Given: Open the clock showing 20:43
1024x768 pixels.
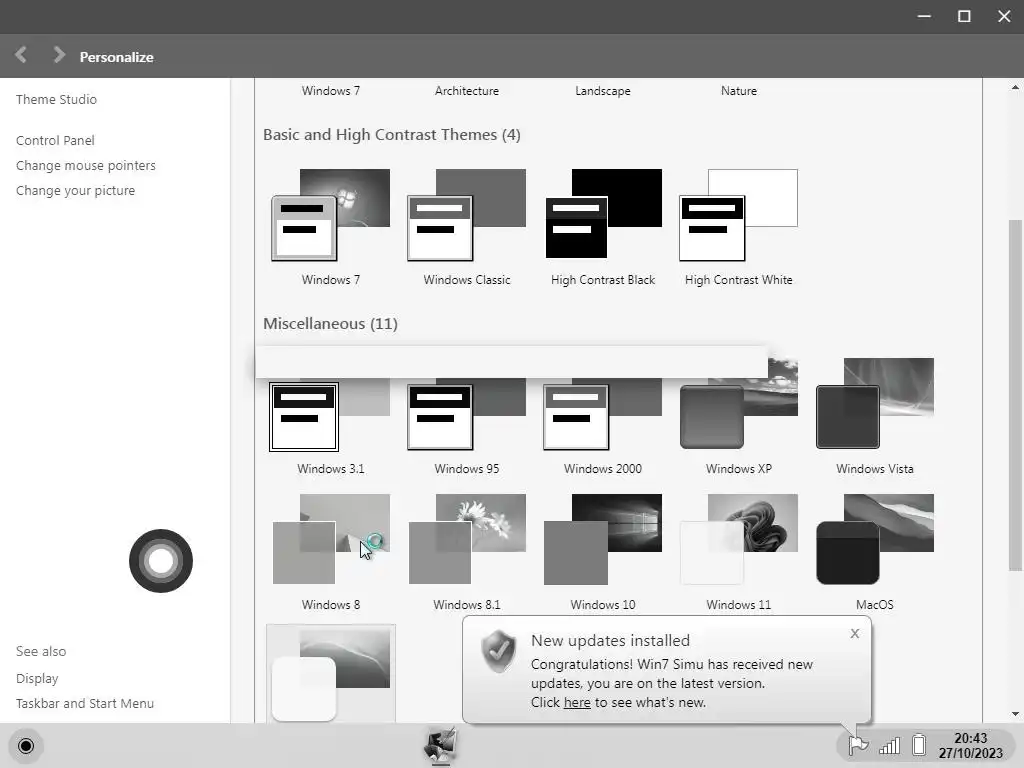Looking at the screenshot, I should pos(970,746).
